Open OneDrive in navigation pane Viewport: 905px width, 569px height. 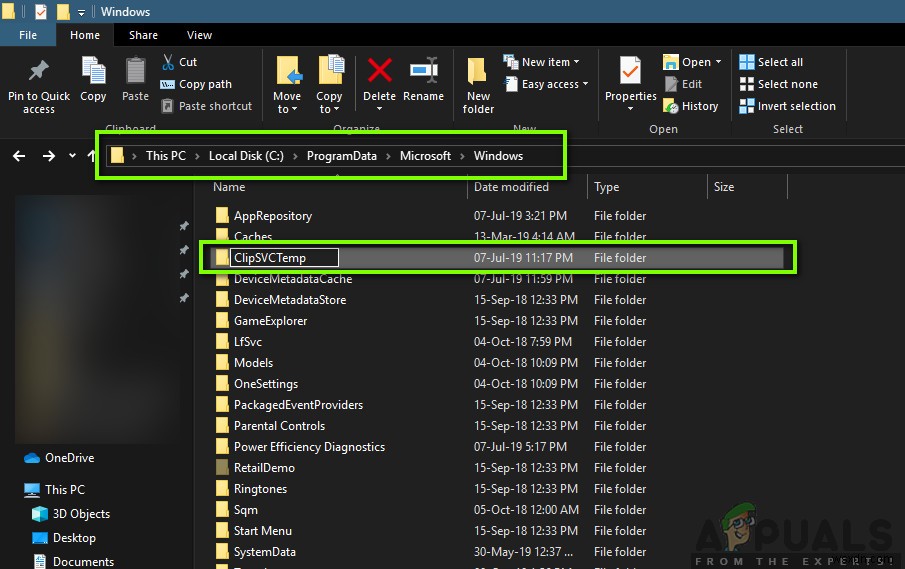(x=59, y=458)
